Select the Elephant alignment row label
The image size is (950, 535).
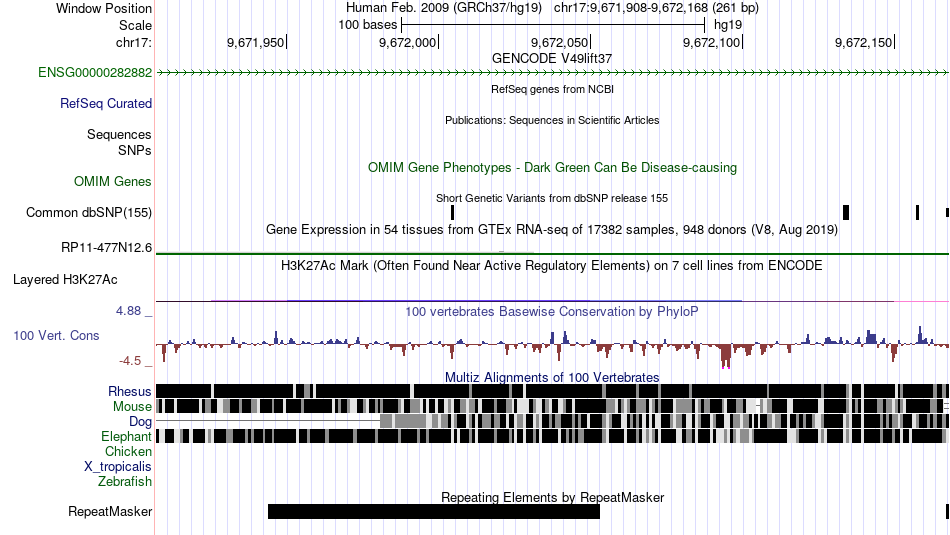(x=127, y=437)
